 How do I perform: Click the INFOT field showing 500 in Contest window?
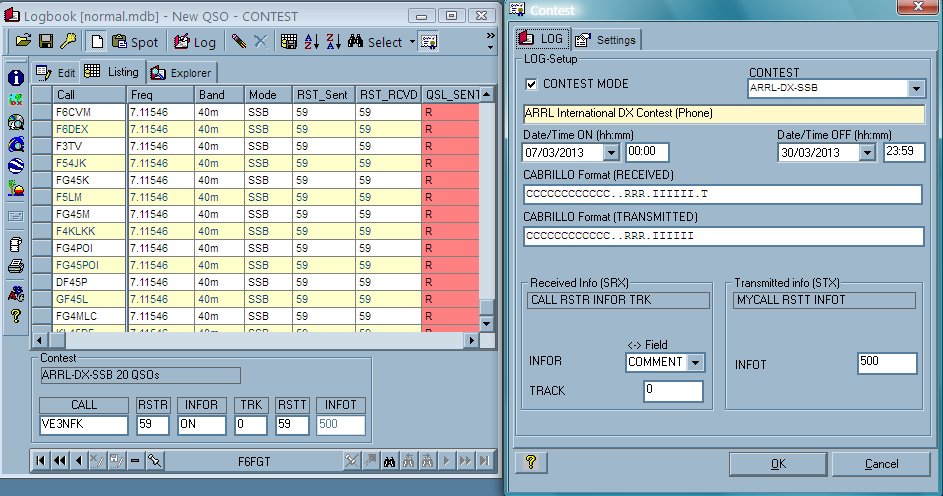(887, 363)
